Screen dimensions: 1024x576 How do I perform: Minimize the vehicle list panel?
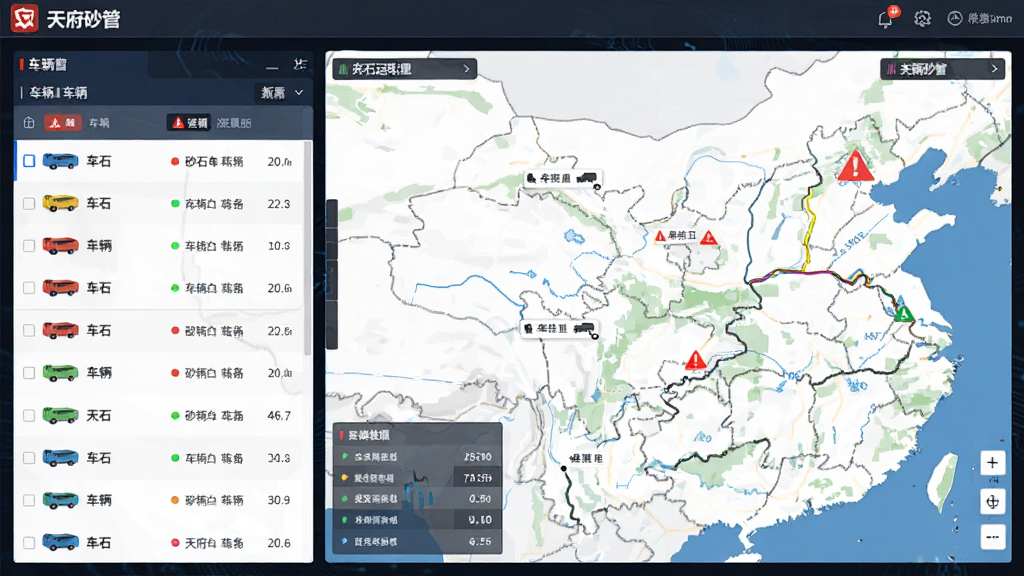272,67
